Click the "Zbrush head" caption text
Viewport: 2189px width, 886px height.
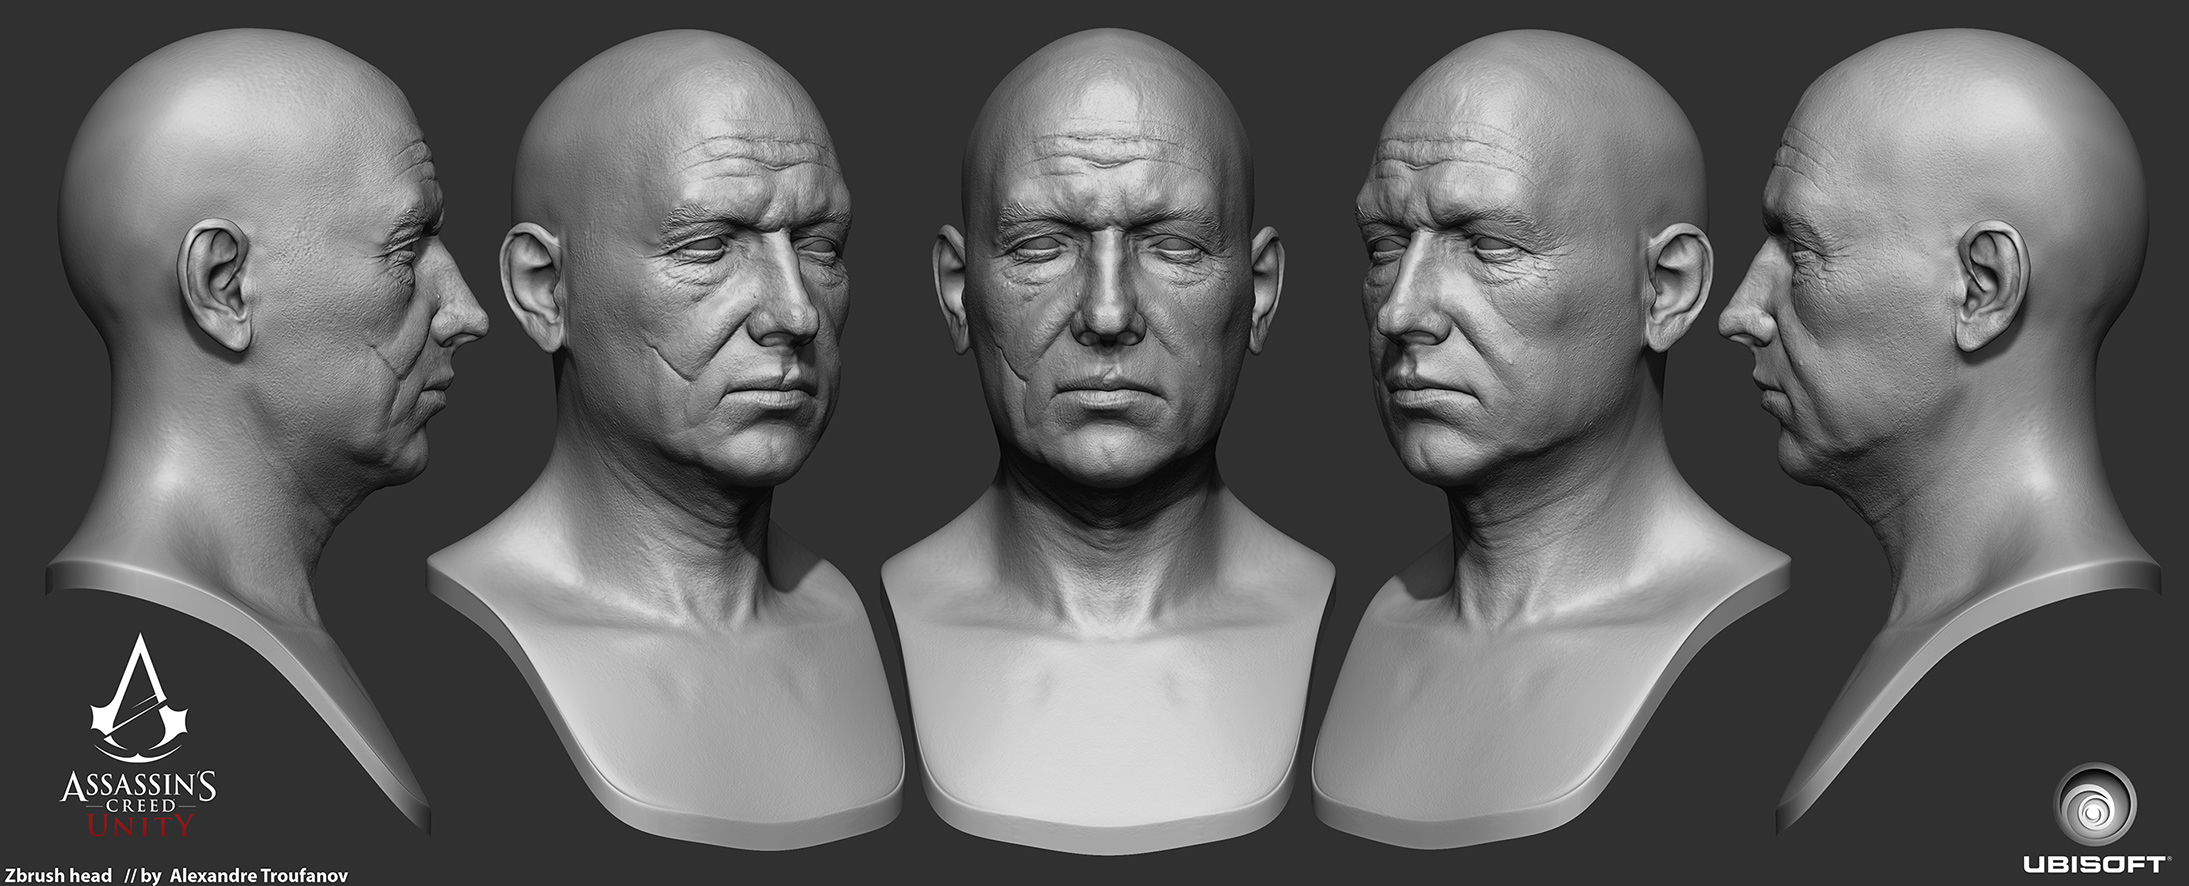tap(57, 875)
